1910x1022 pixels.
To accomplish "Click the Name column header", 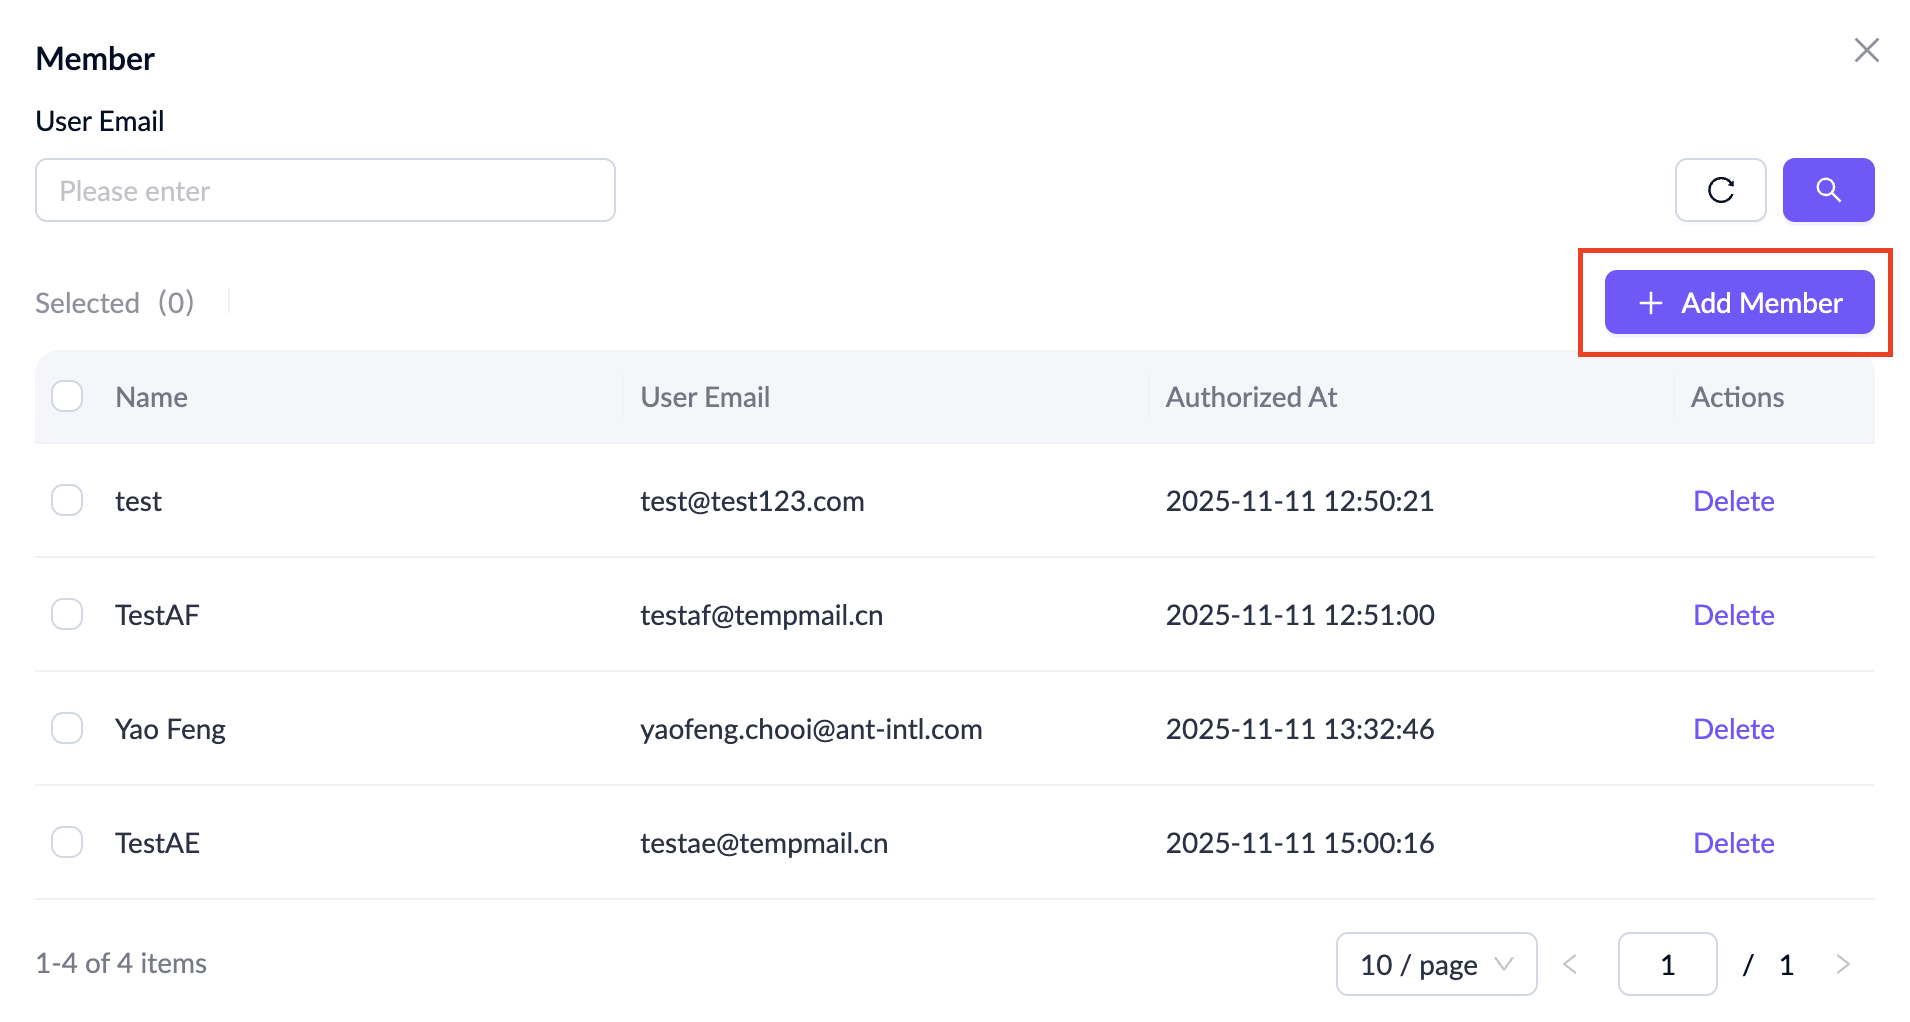I will point(151,396).
